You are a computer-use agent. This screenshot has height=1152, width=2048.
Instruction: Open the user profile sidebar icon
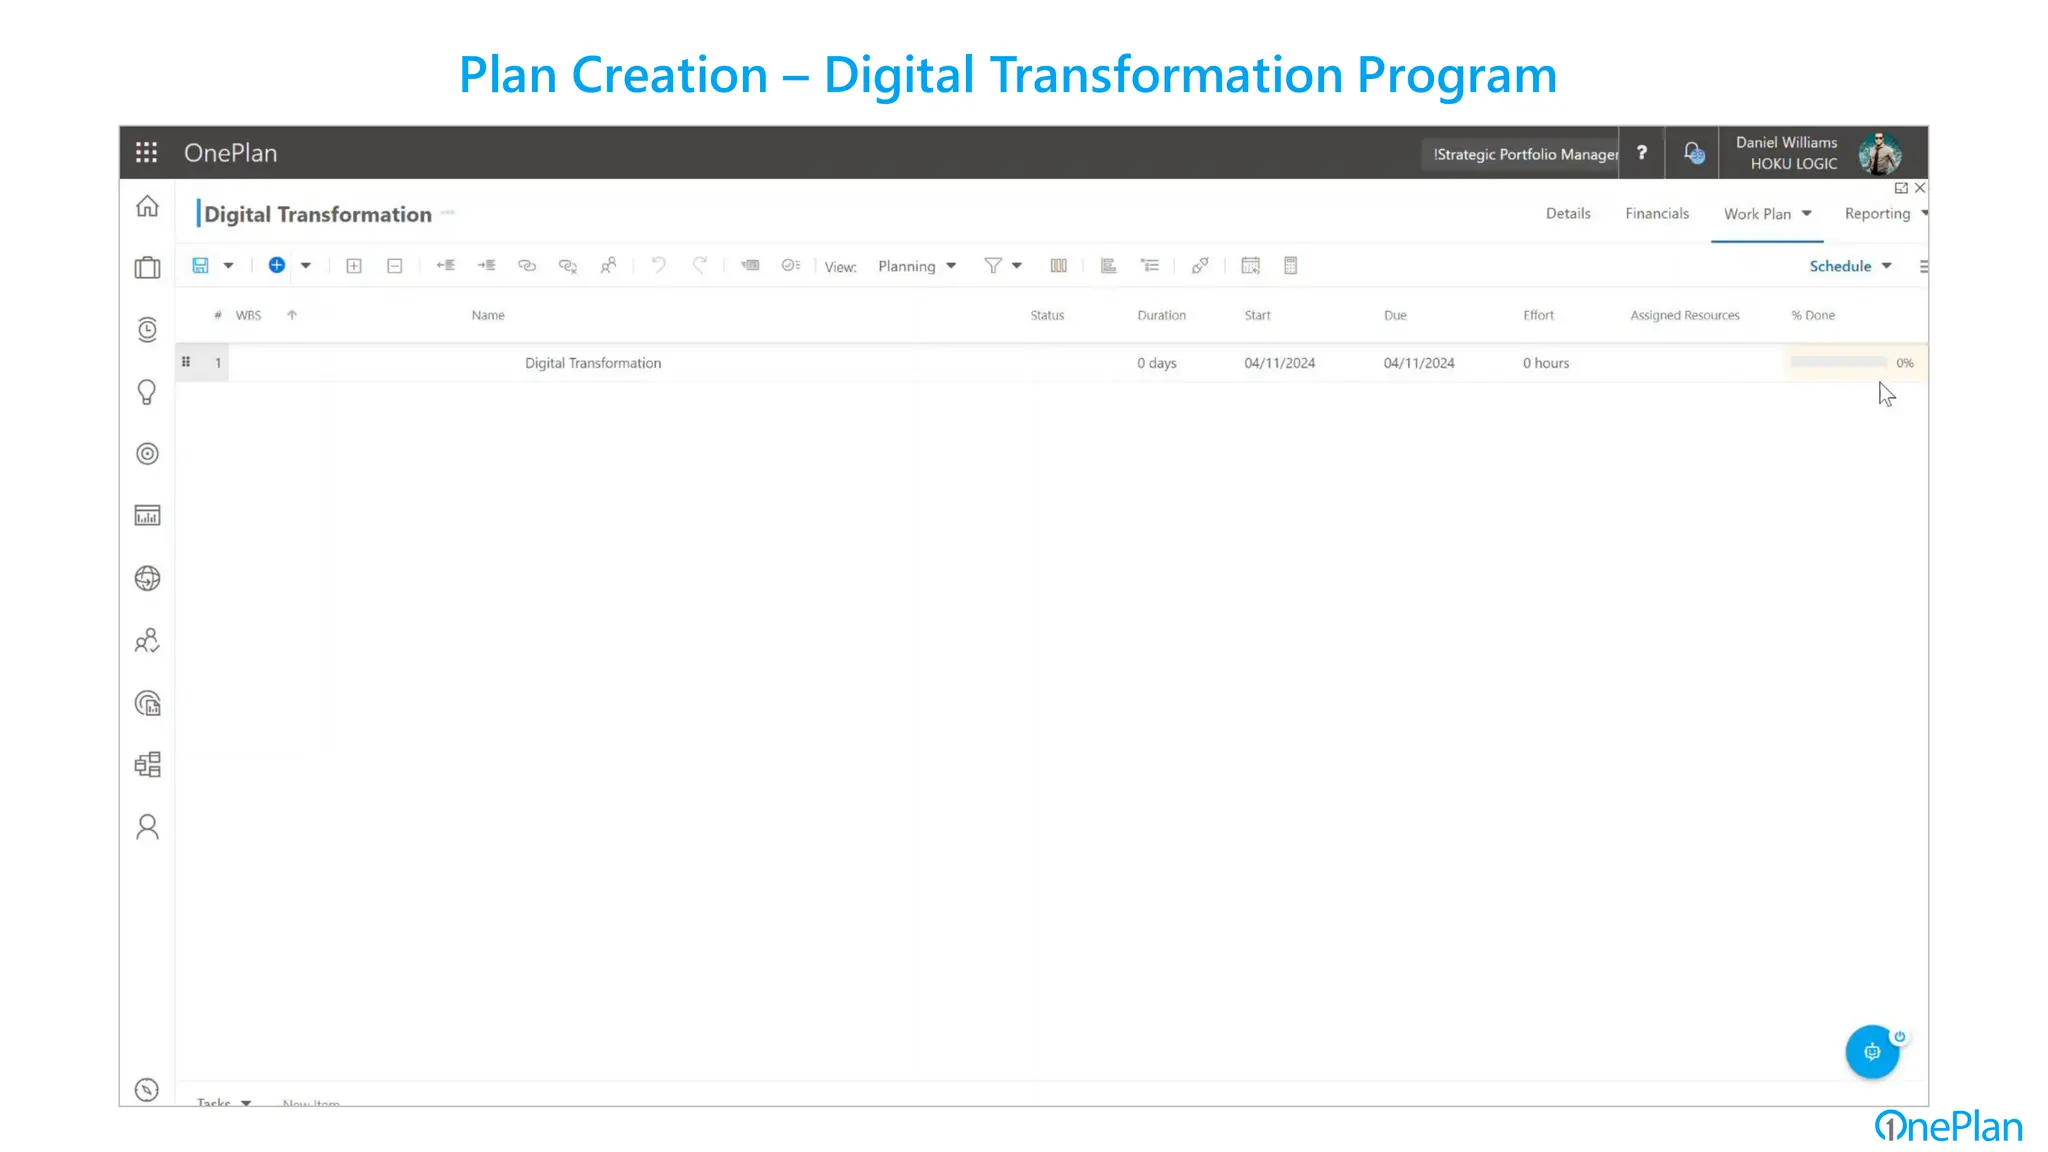pyautogui.click(x=147, y=827)
